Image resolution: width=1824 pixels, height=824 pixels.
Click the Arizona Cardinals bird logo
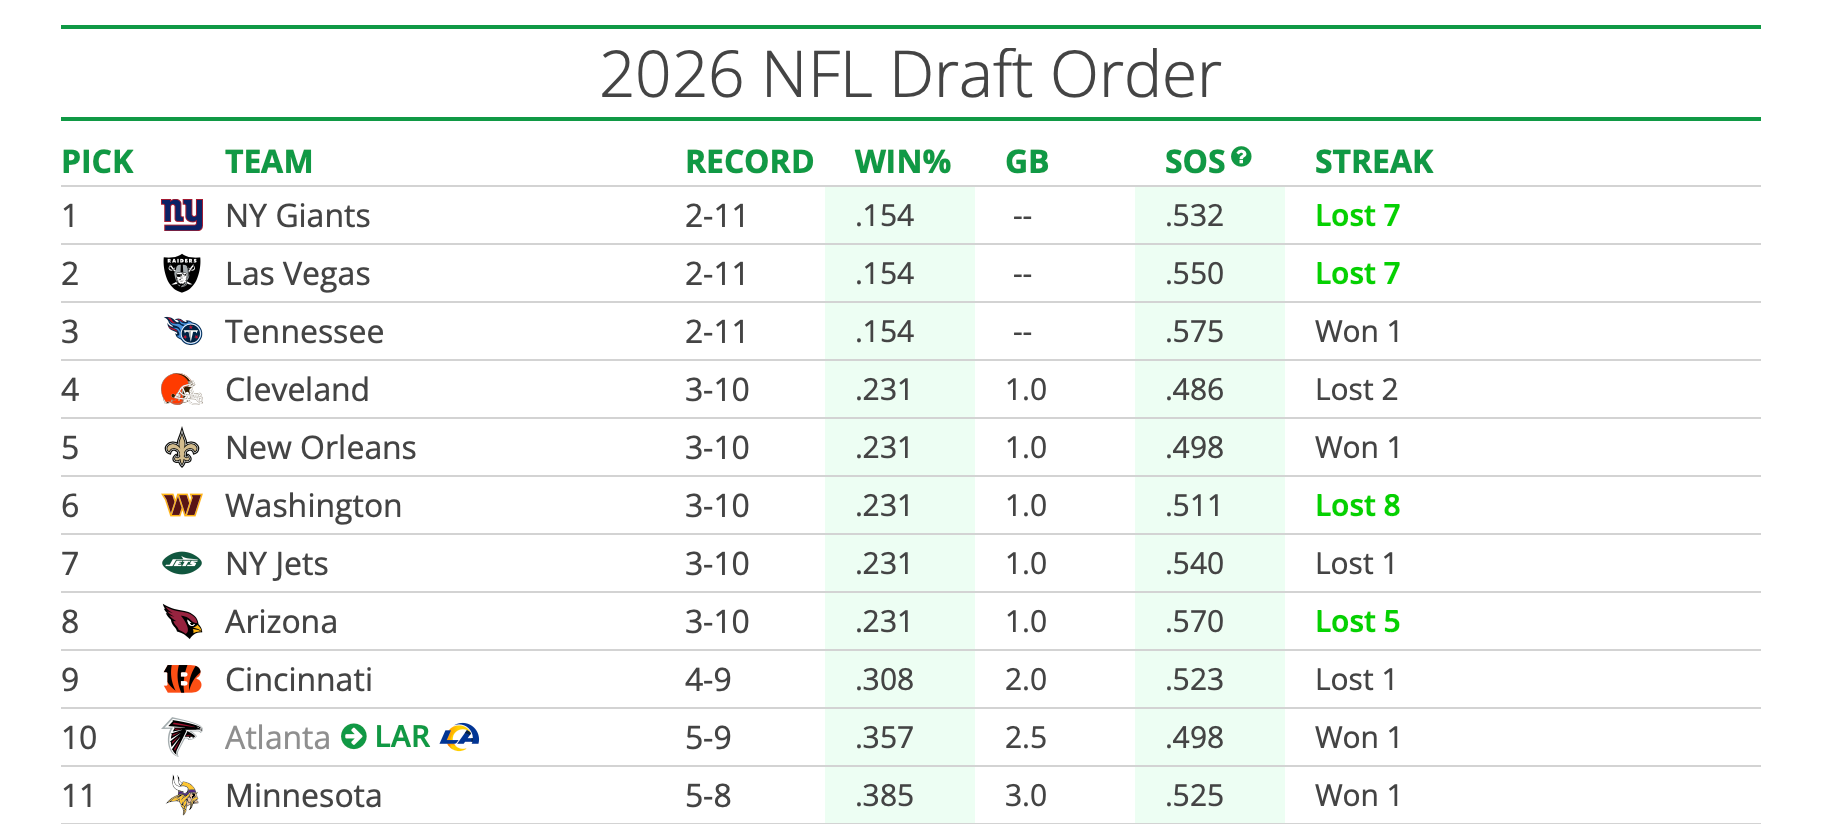(182, 621)
